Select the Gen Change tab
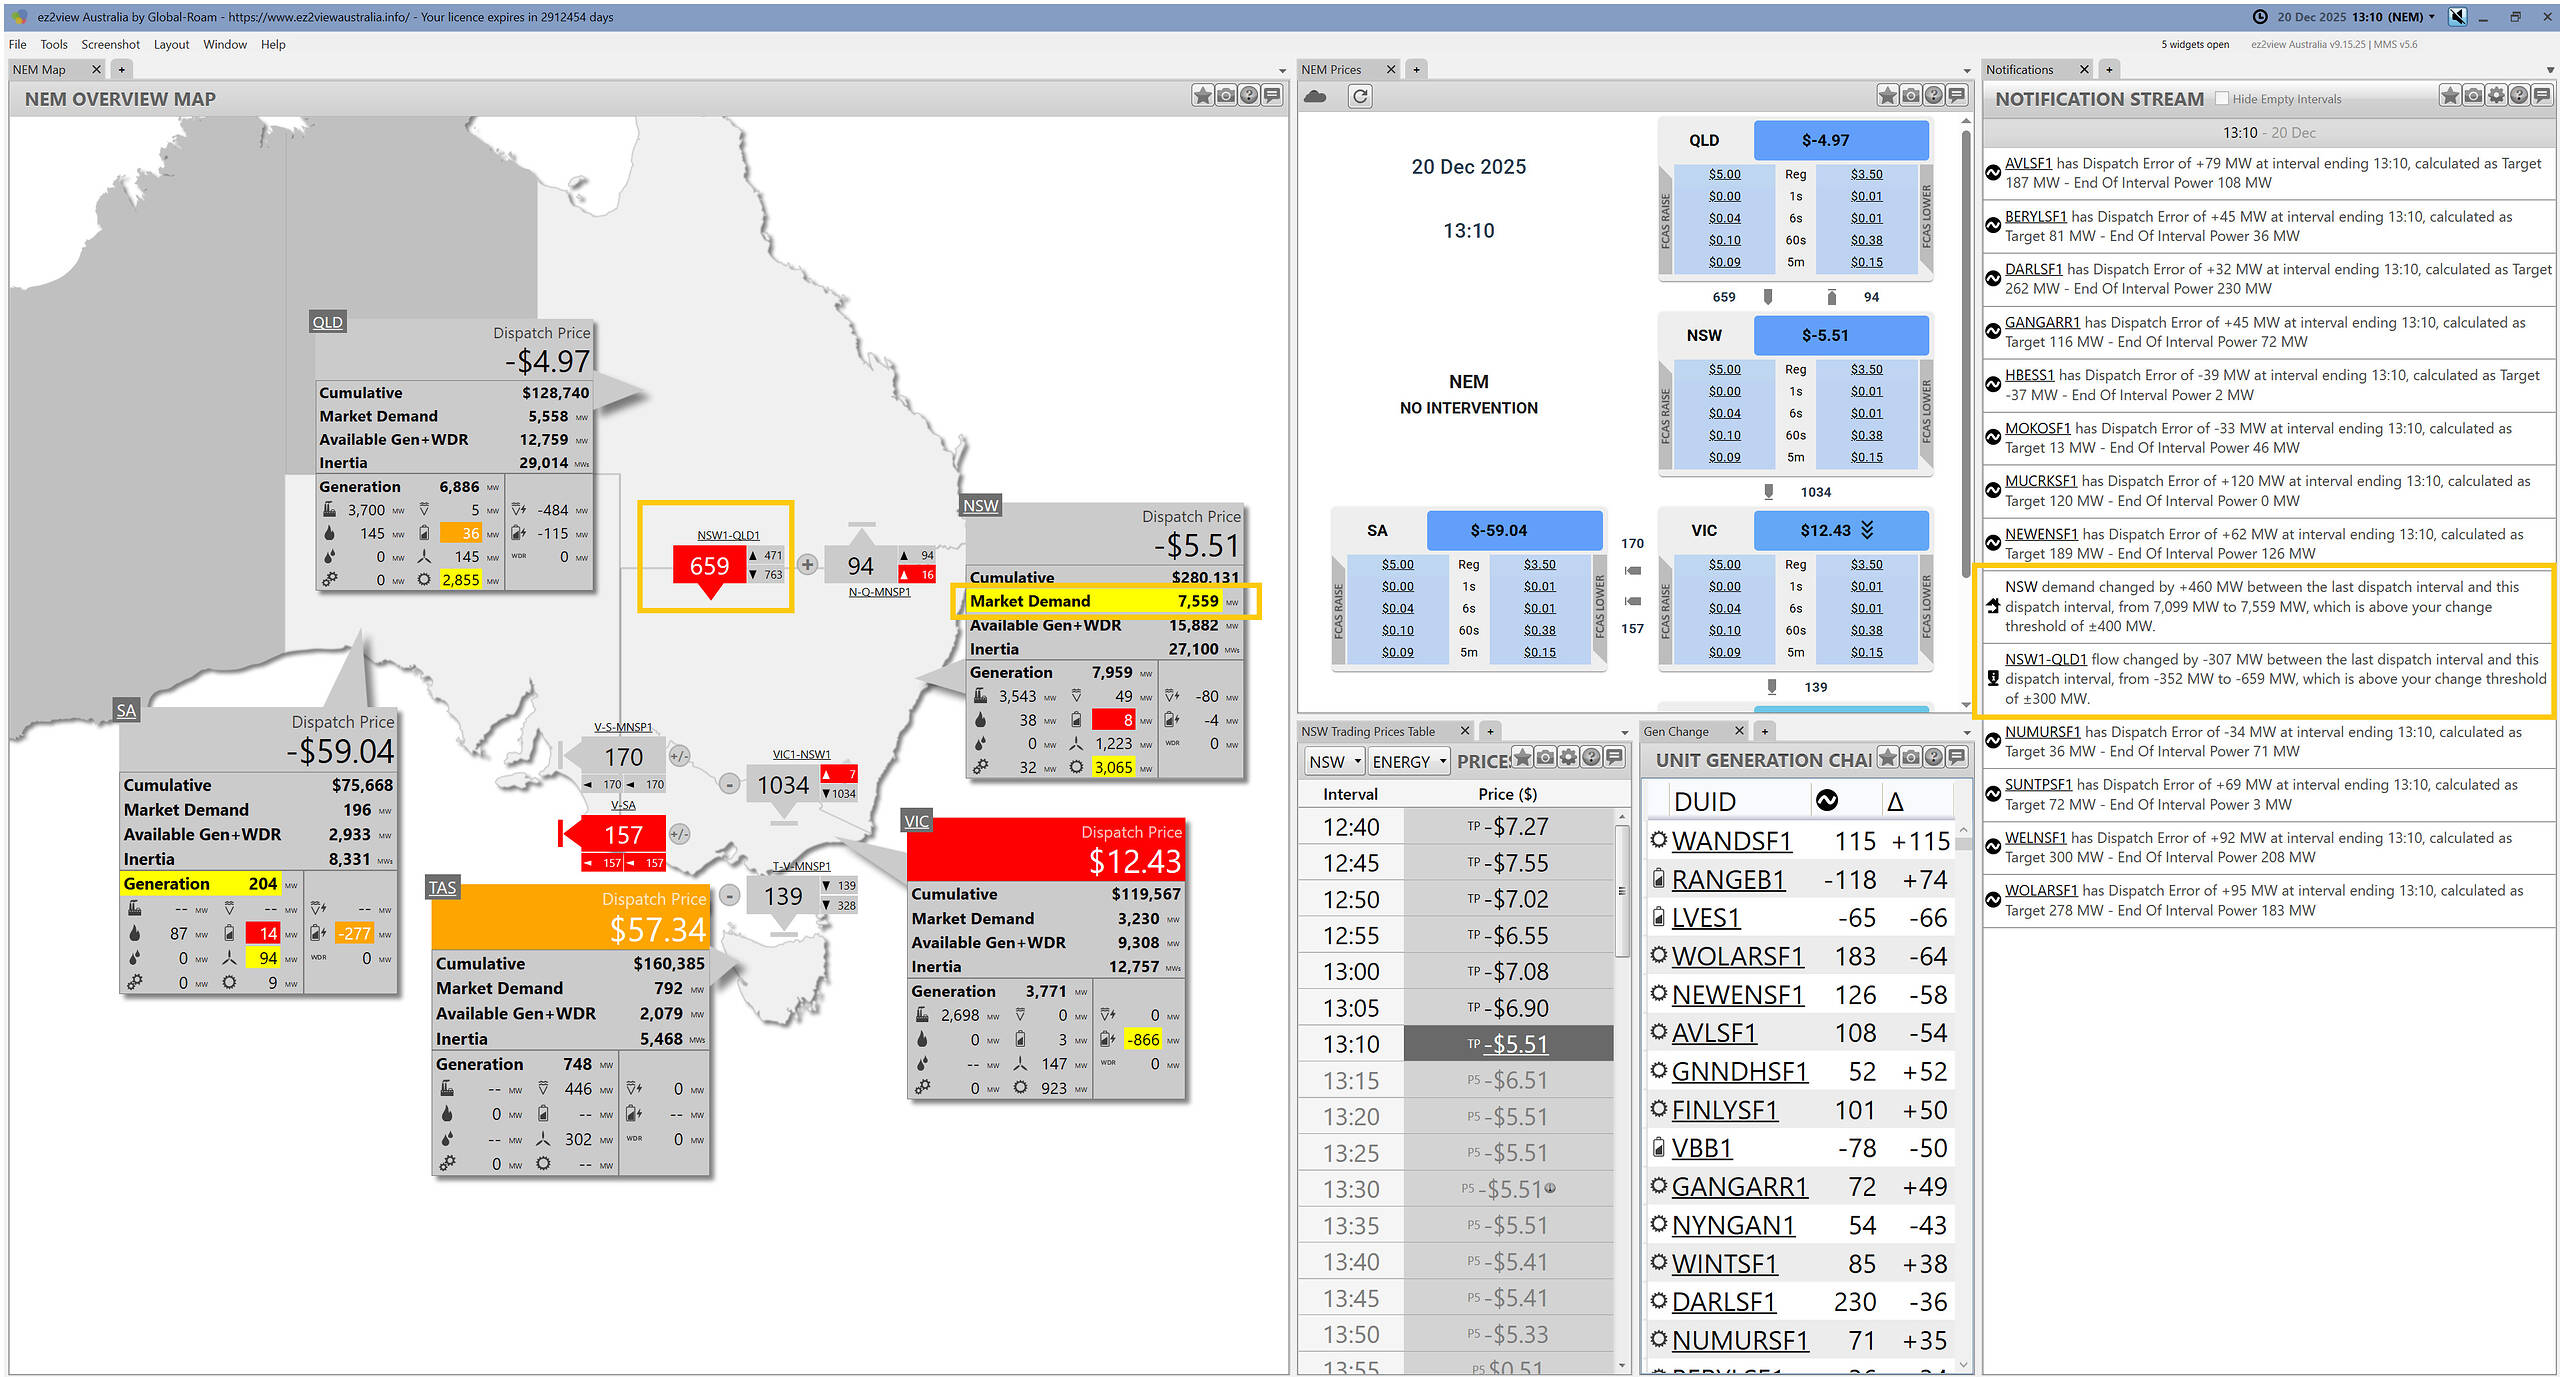This screenshot has height=1377, width=2560. pyautogui.click(x=1677, y=731)
